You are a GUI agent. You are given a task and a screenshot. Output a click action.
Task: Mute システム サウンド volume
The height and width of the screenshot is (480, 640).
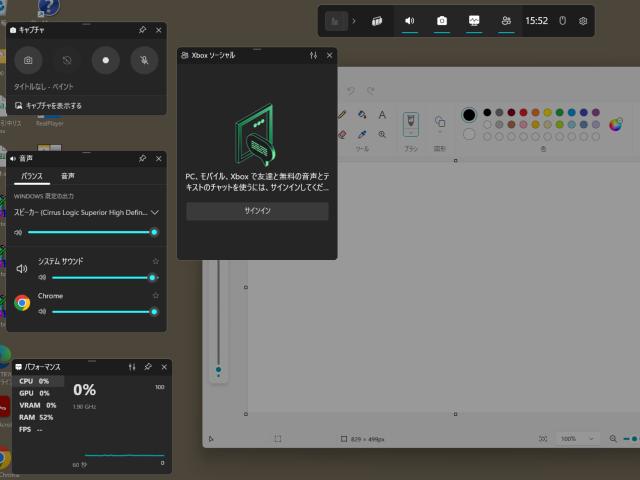[42, 278]
